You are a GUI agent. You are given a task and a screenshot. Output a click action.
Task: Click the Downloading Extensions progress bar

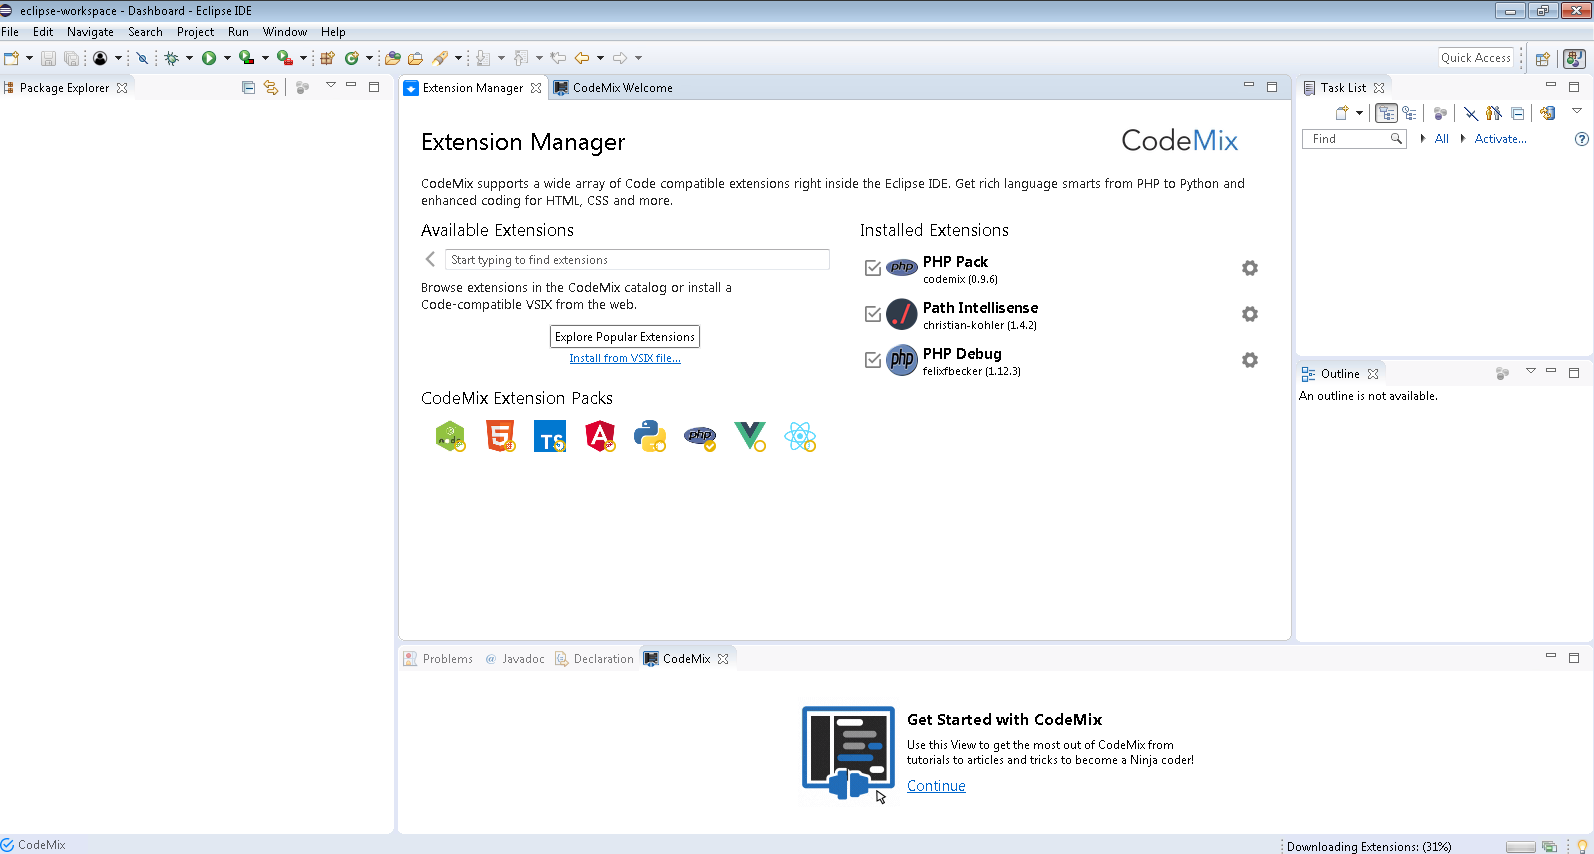pyautogui.click(x=1520, y=847)
